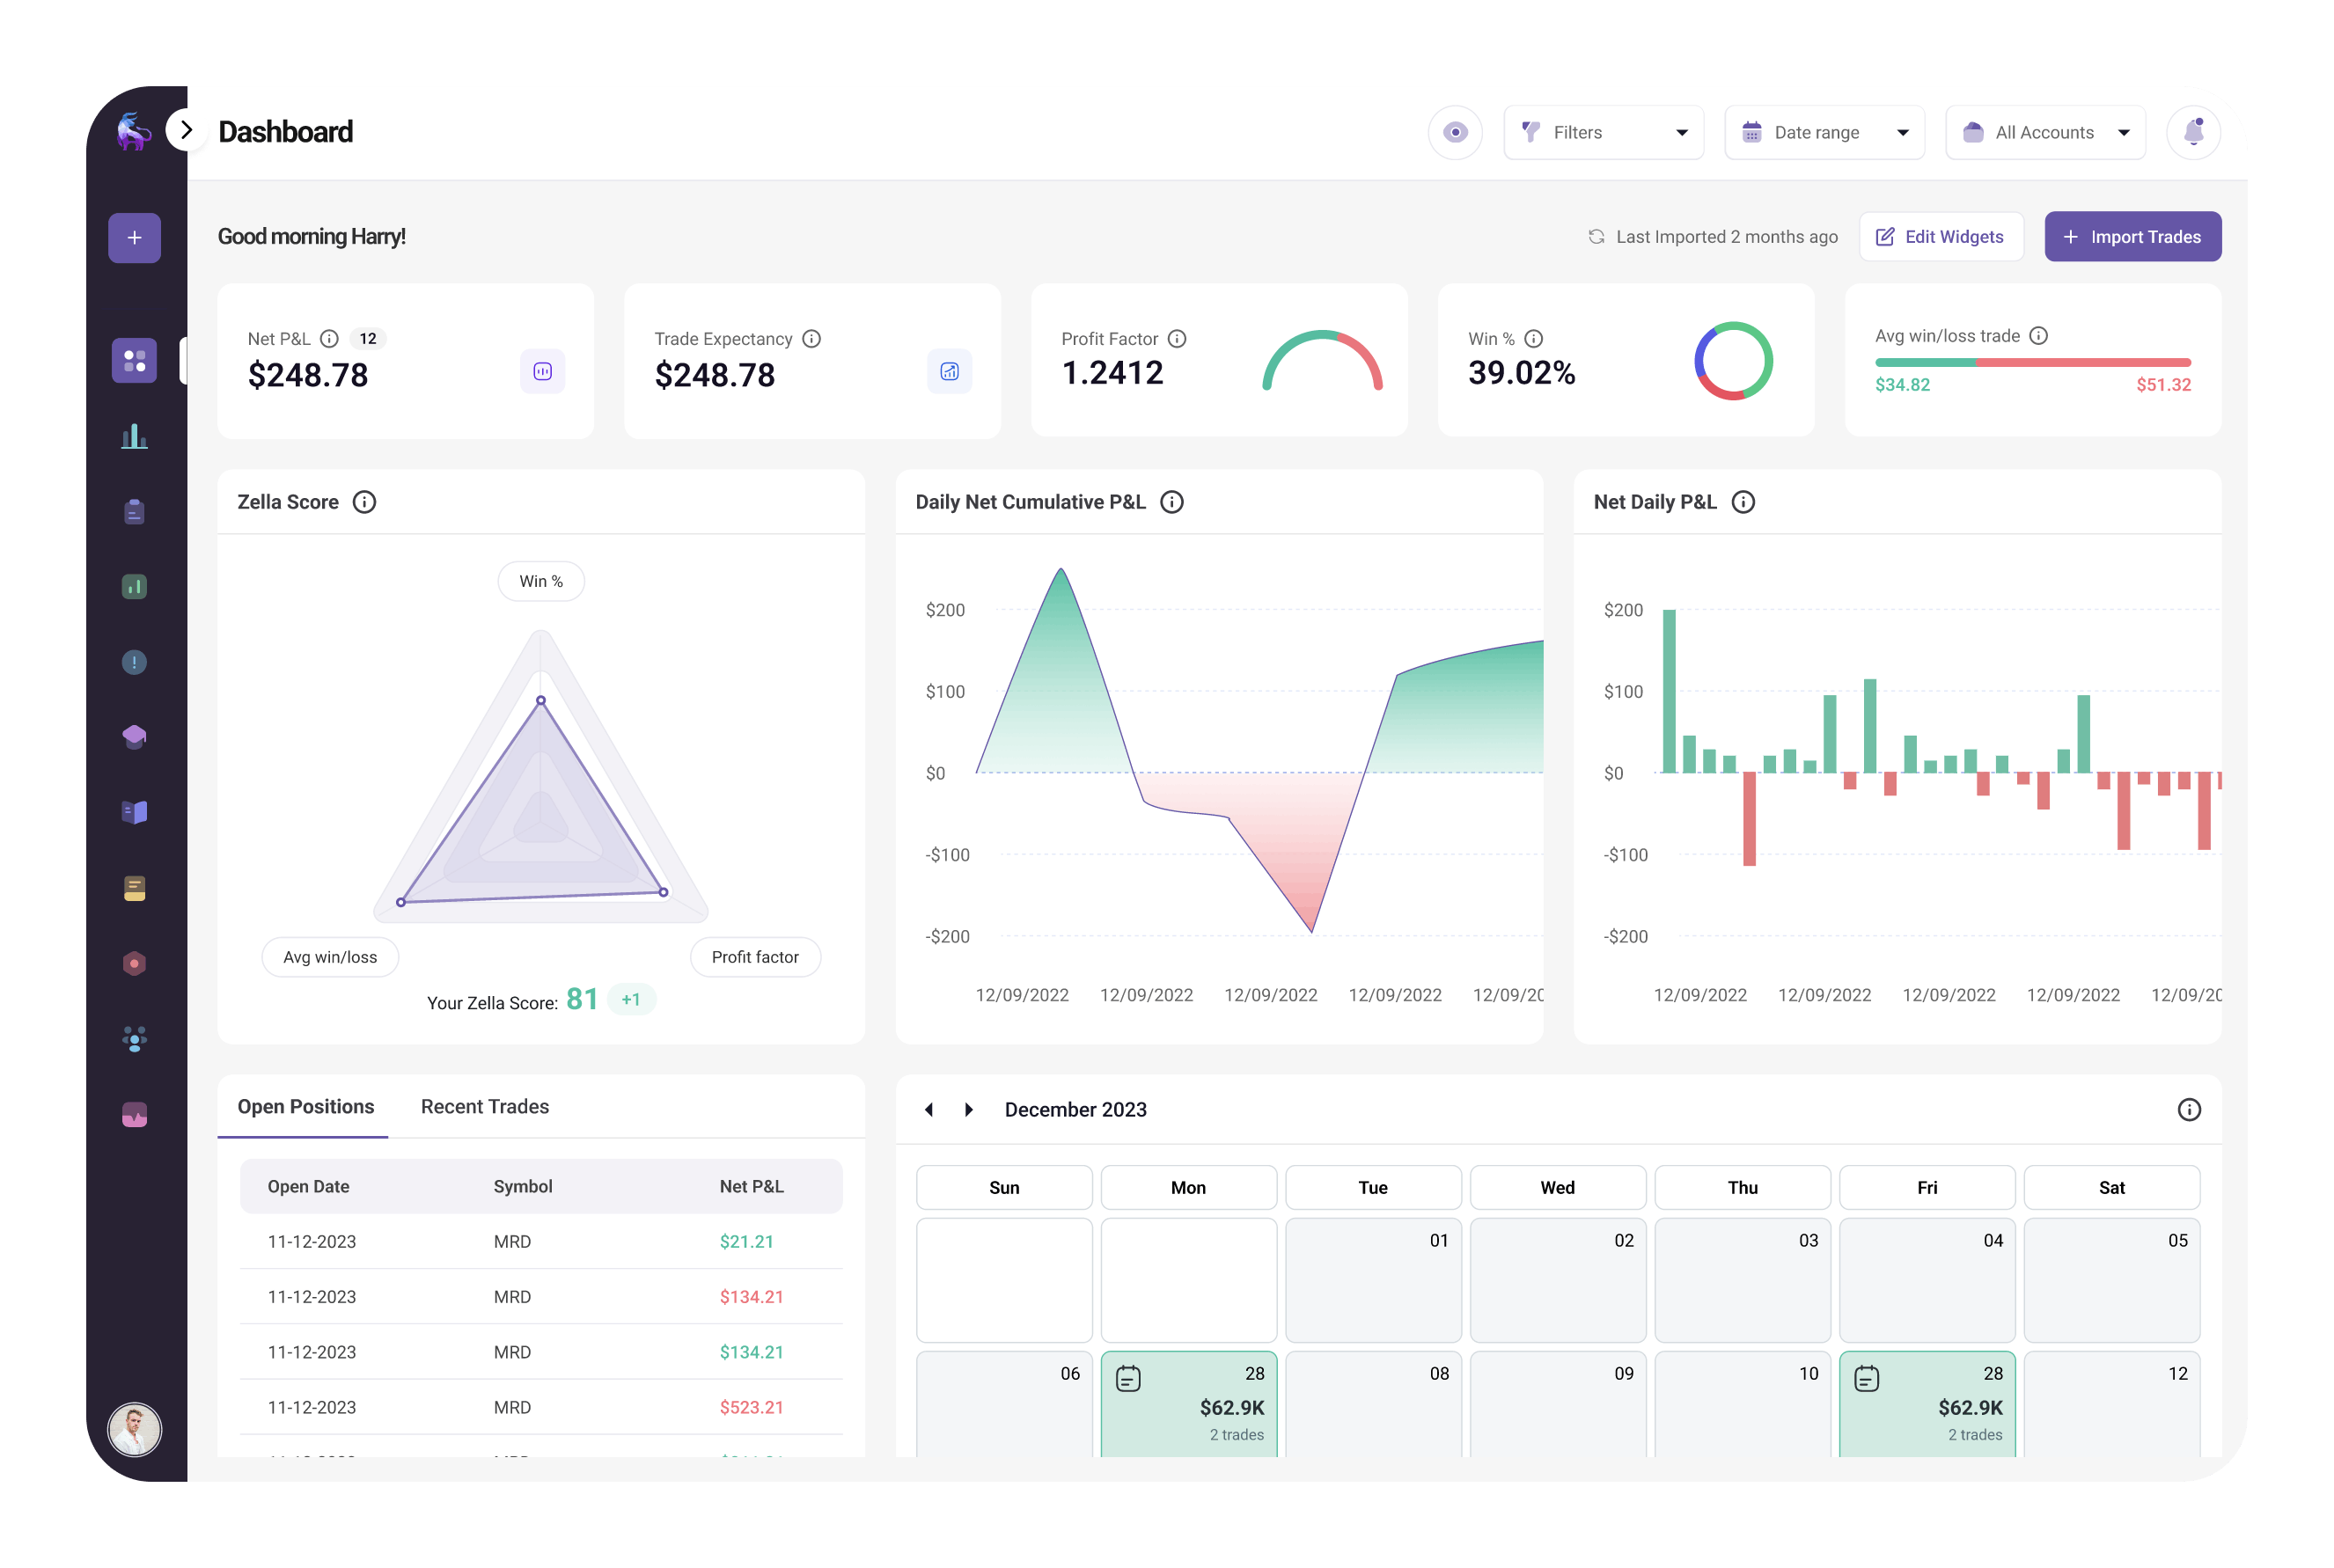This screenshot has width=2334, height=1568.
Task: Click the Zella Score info icon
Action: pos(364,502)
